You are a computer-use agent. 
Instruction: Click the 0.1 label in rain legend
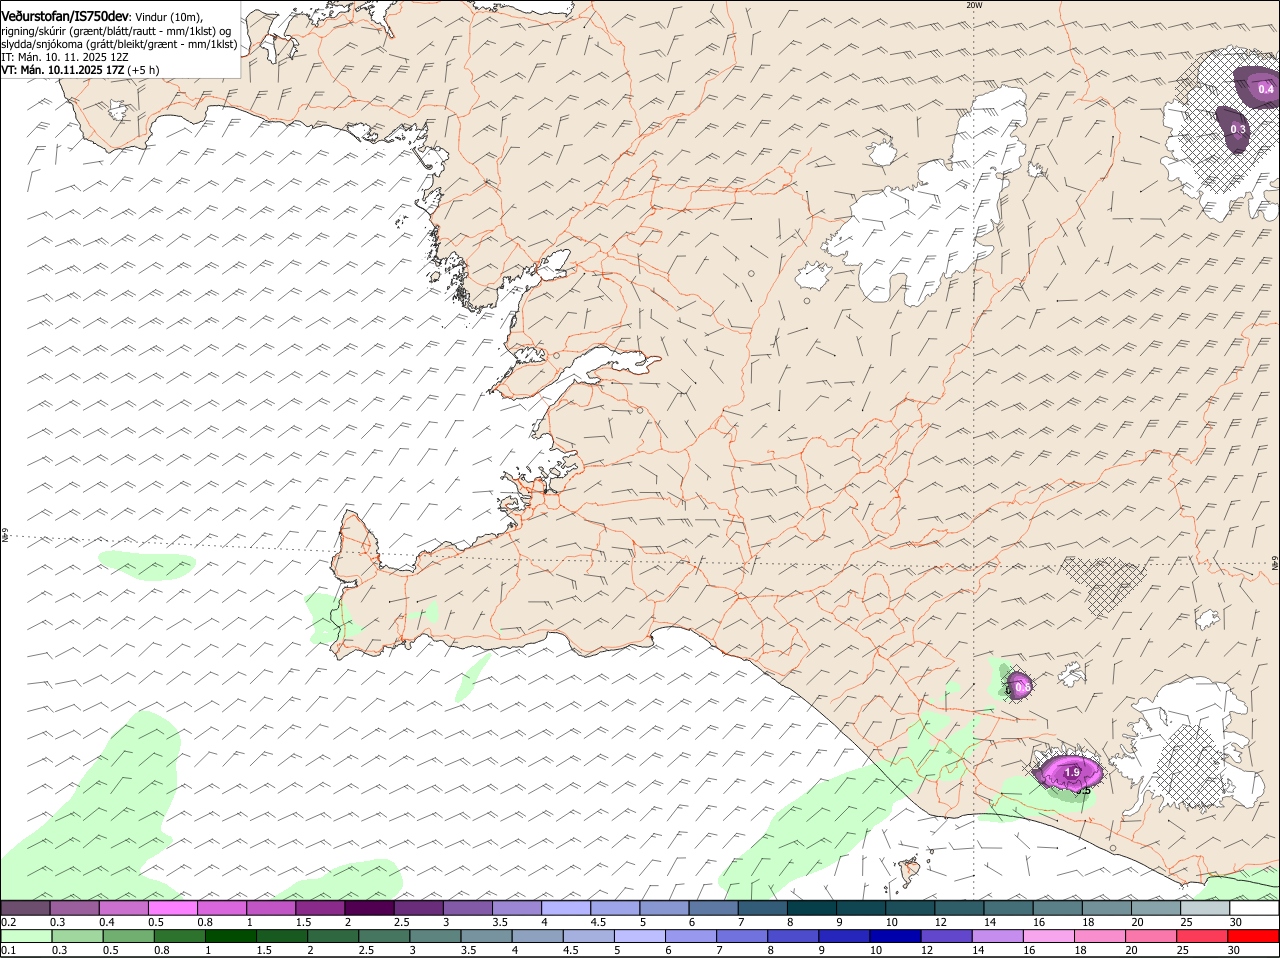[8, 951]
